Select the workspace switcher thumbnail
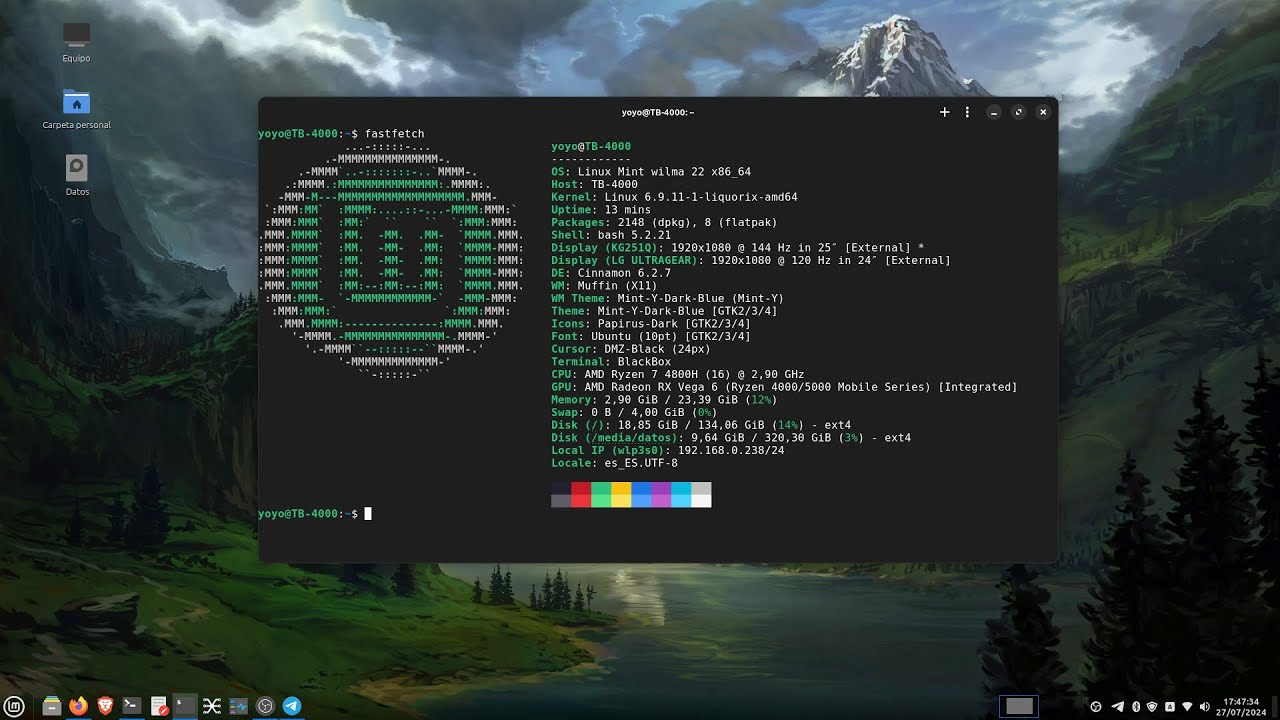 tap(1019, 706)
